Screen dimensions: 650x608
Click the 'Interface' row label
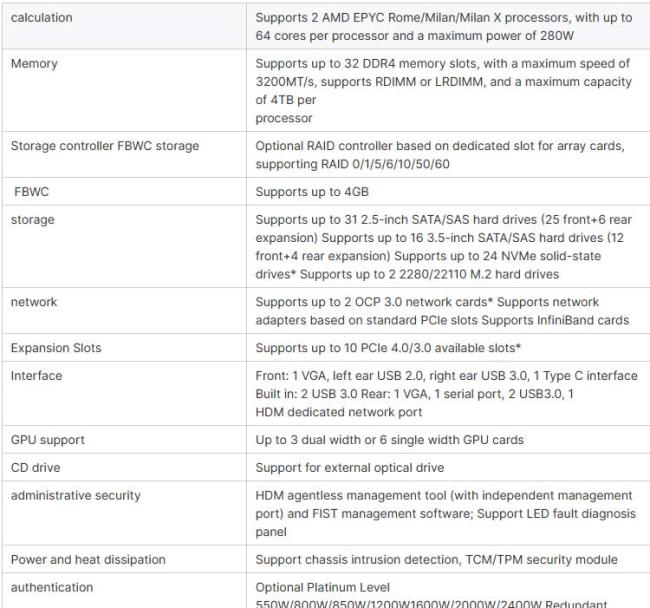[x=37, y=376]
